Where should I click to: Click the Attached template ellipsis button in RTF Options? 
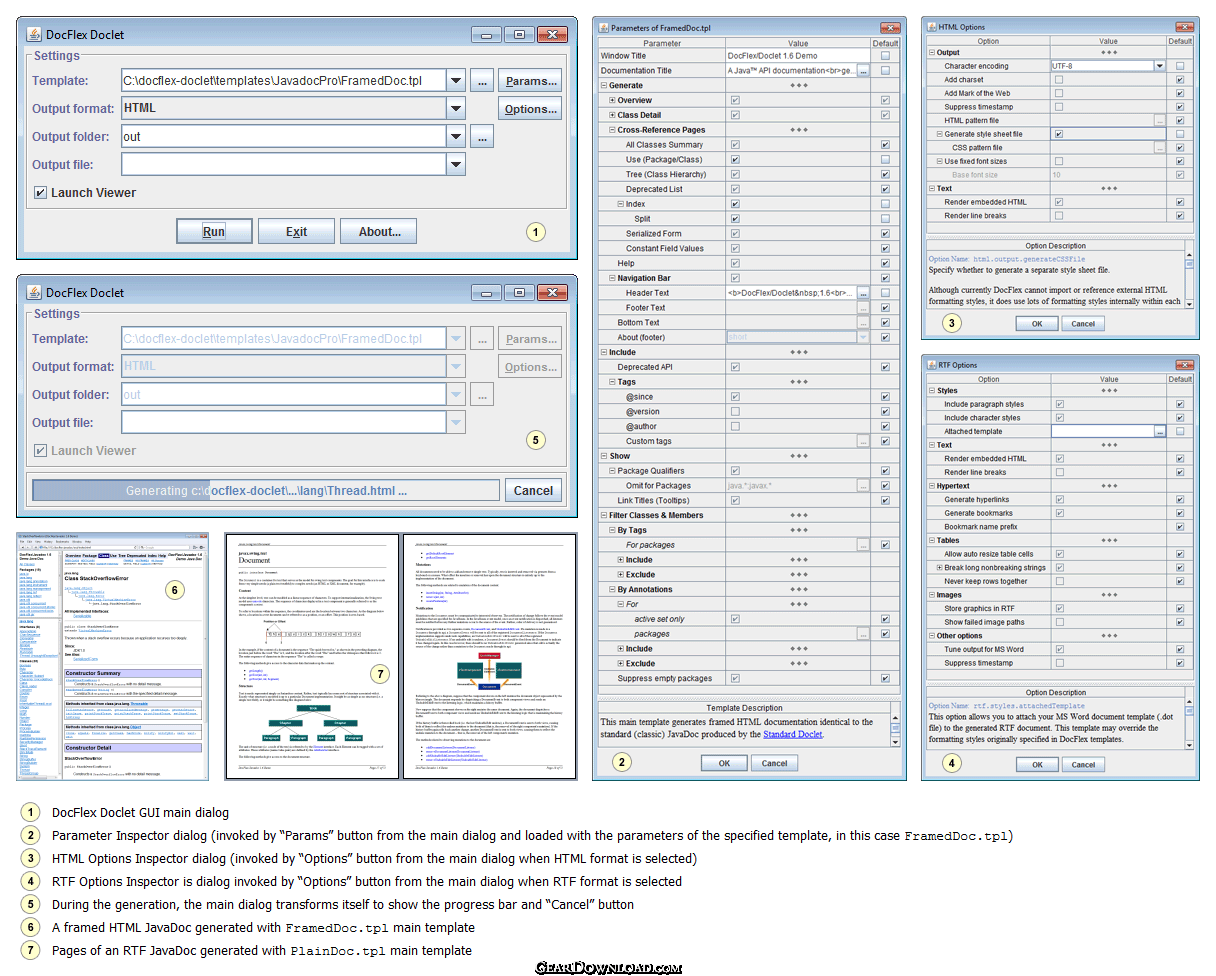[1160, 431]
